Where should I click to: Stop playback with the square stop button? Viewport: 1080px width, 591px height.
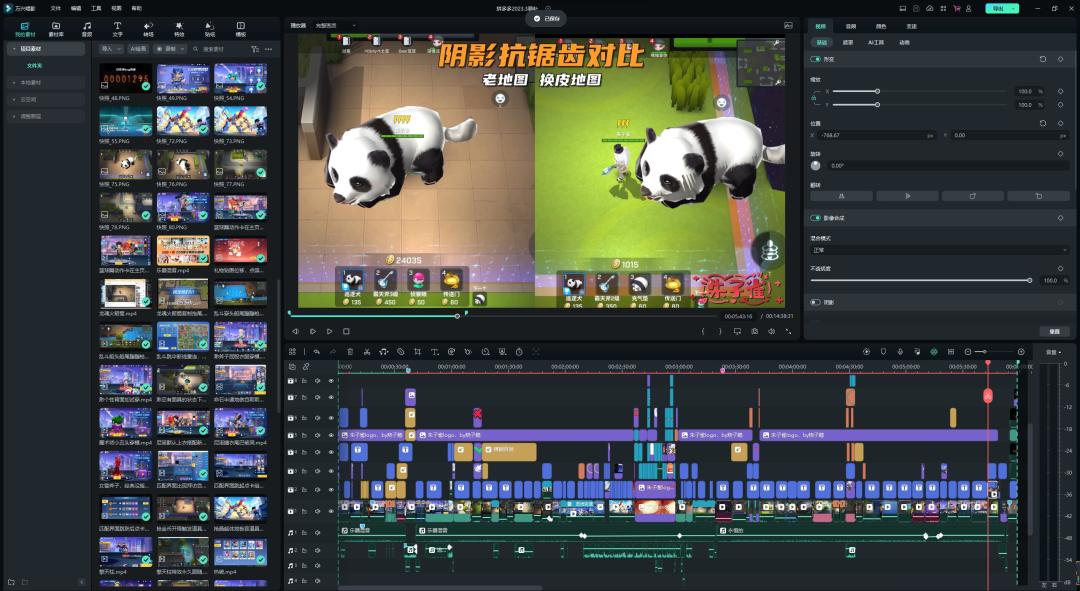(346, 331)
